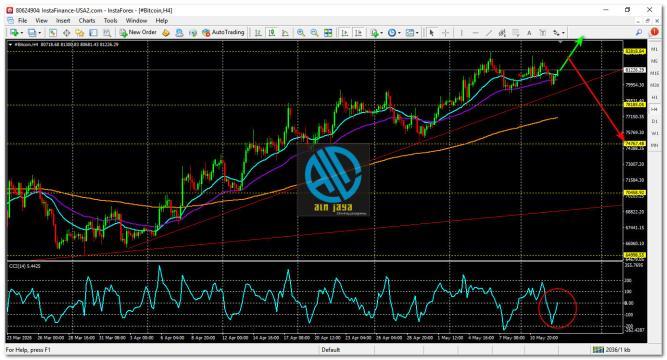
Task: Expand the New Chart dropdown arrow
Action: point(22,33)
